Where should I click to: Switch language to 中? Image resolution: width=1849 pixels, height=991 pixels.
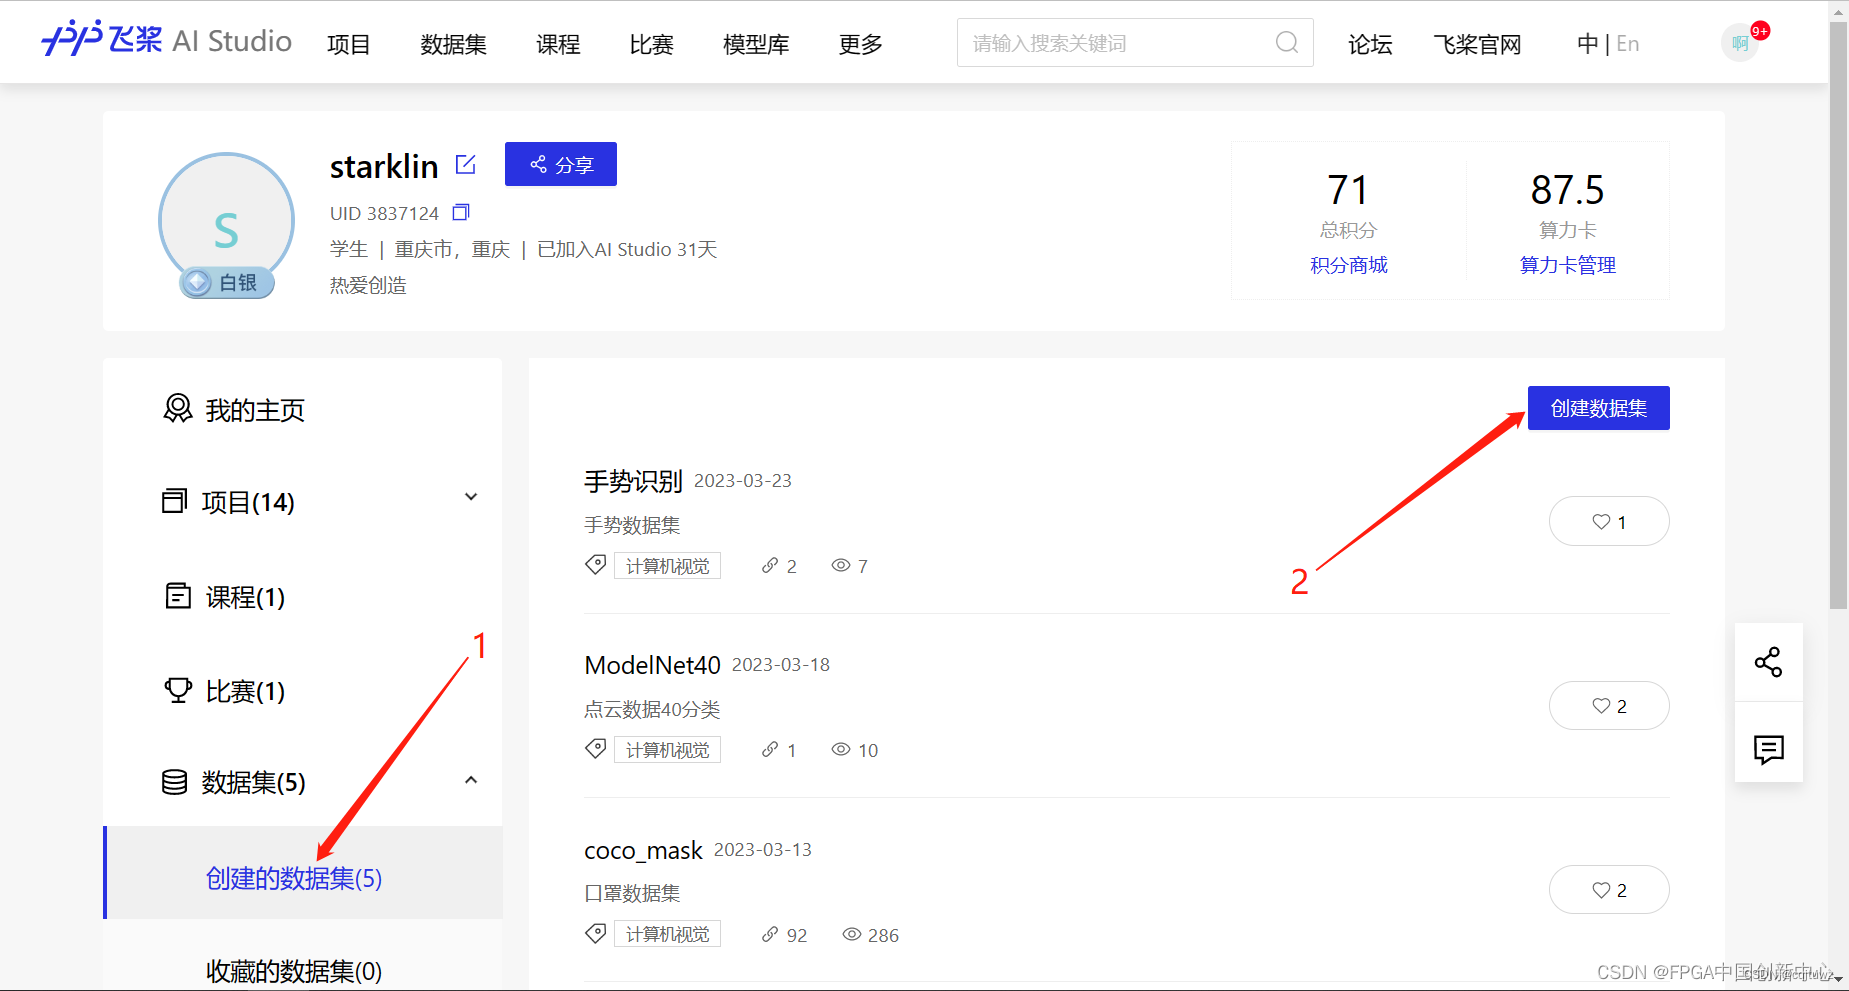click(1587, 44)
